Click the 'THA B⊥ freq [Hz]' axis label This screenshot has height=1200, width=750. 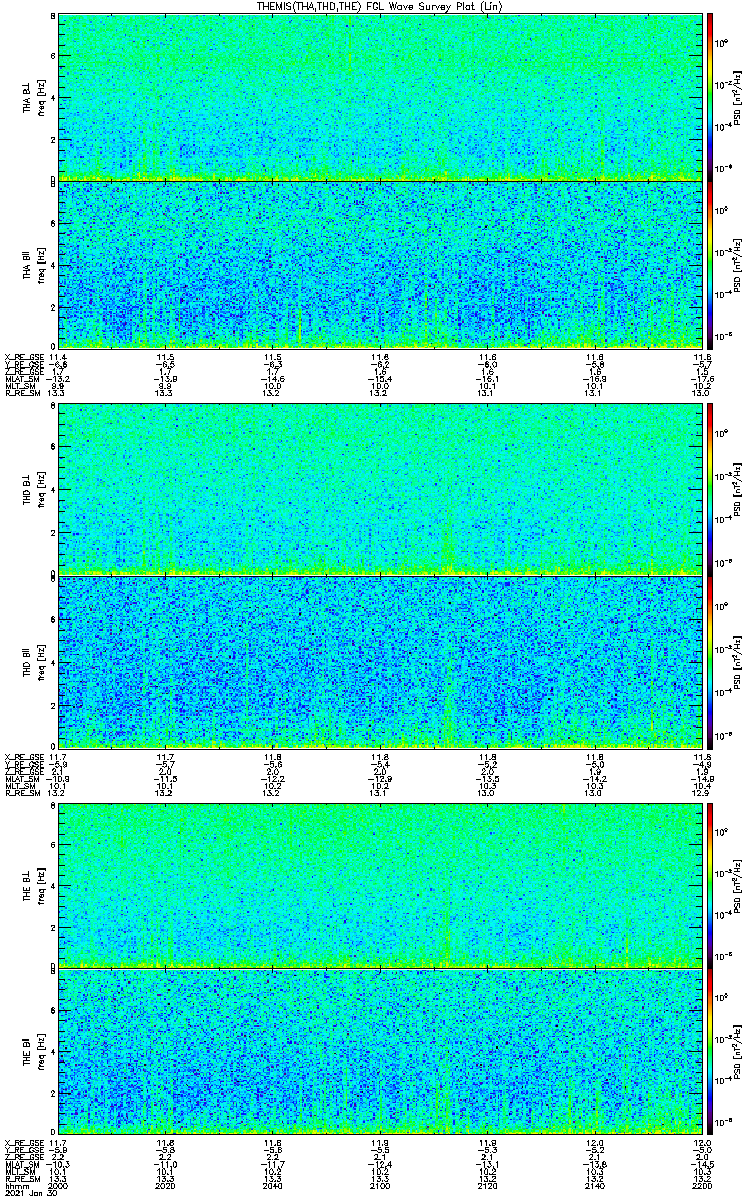34,97
